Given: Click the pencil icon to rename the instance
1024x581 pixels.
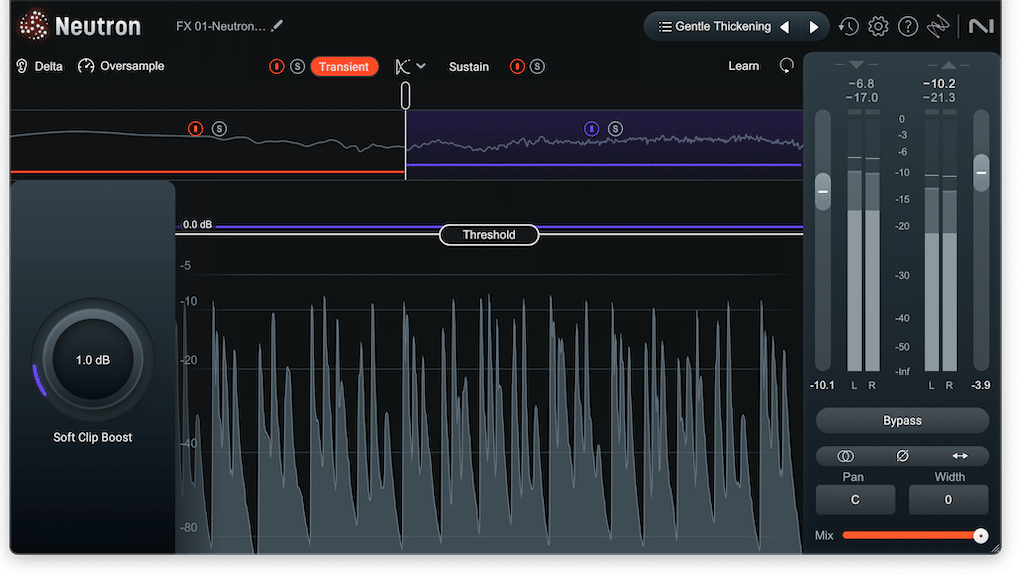Looking at the screenshot, I should [277, 26].
